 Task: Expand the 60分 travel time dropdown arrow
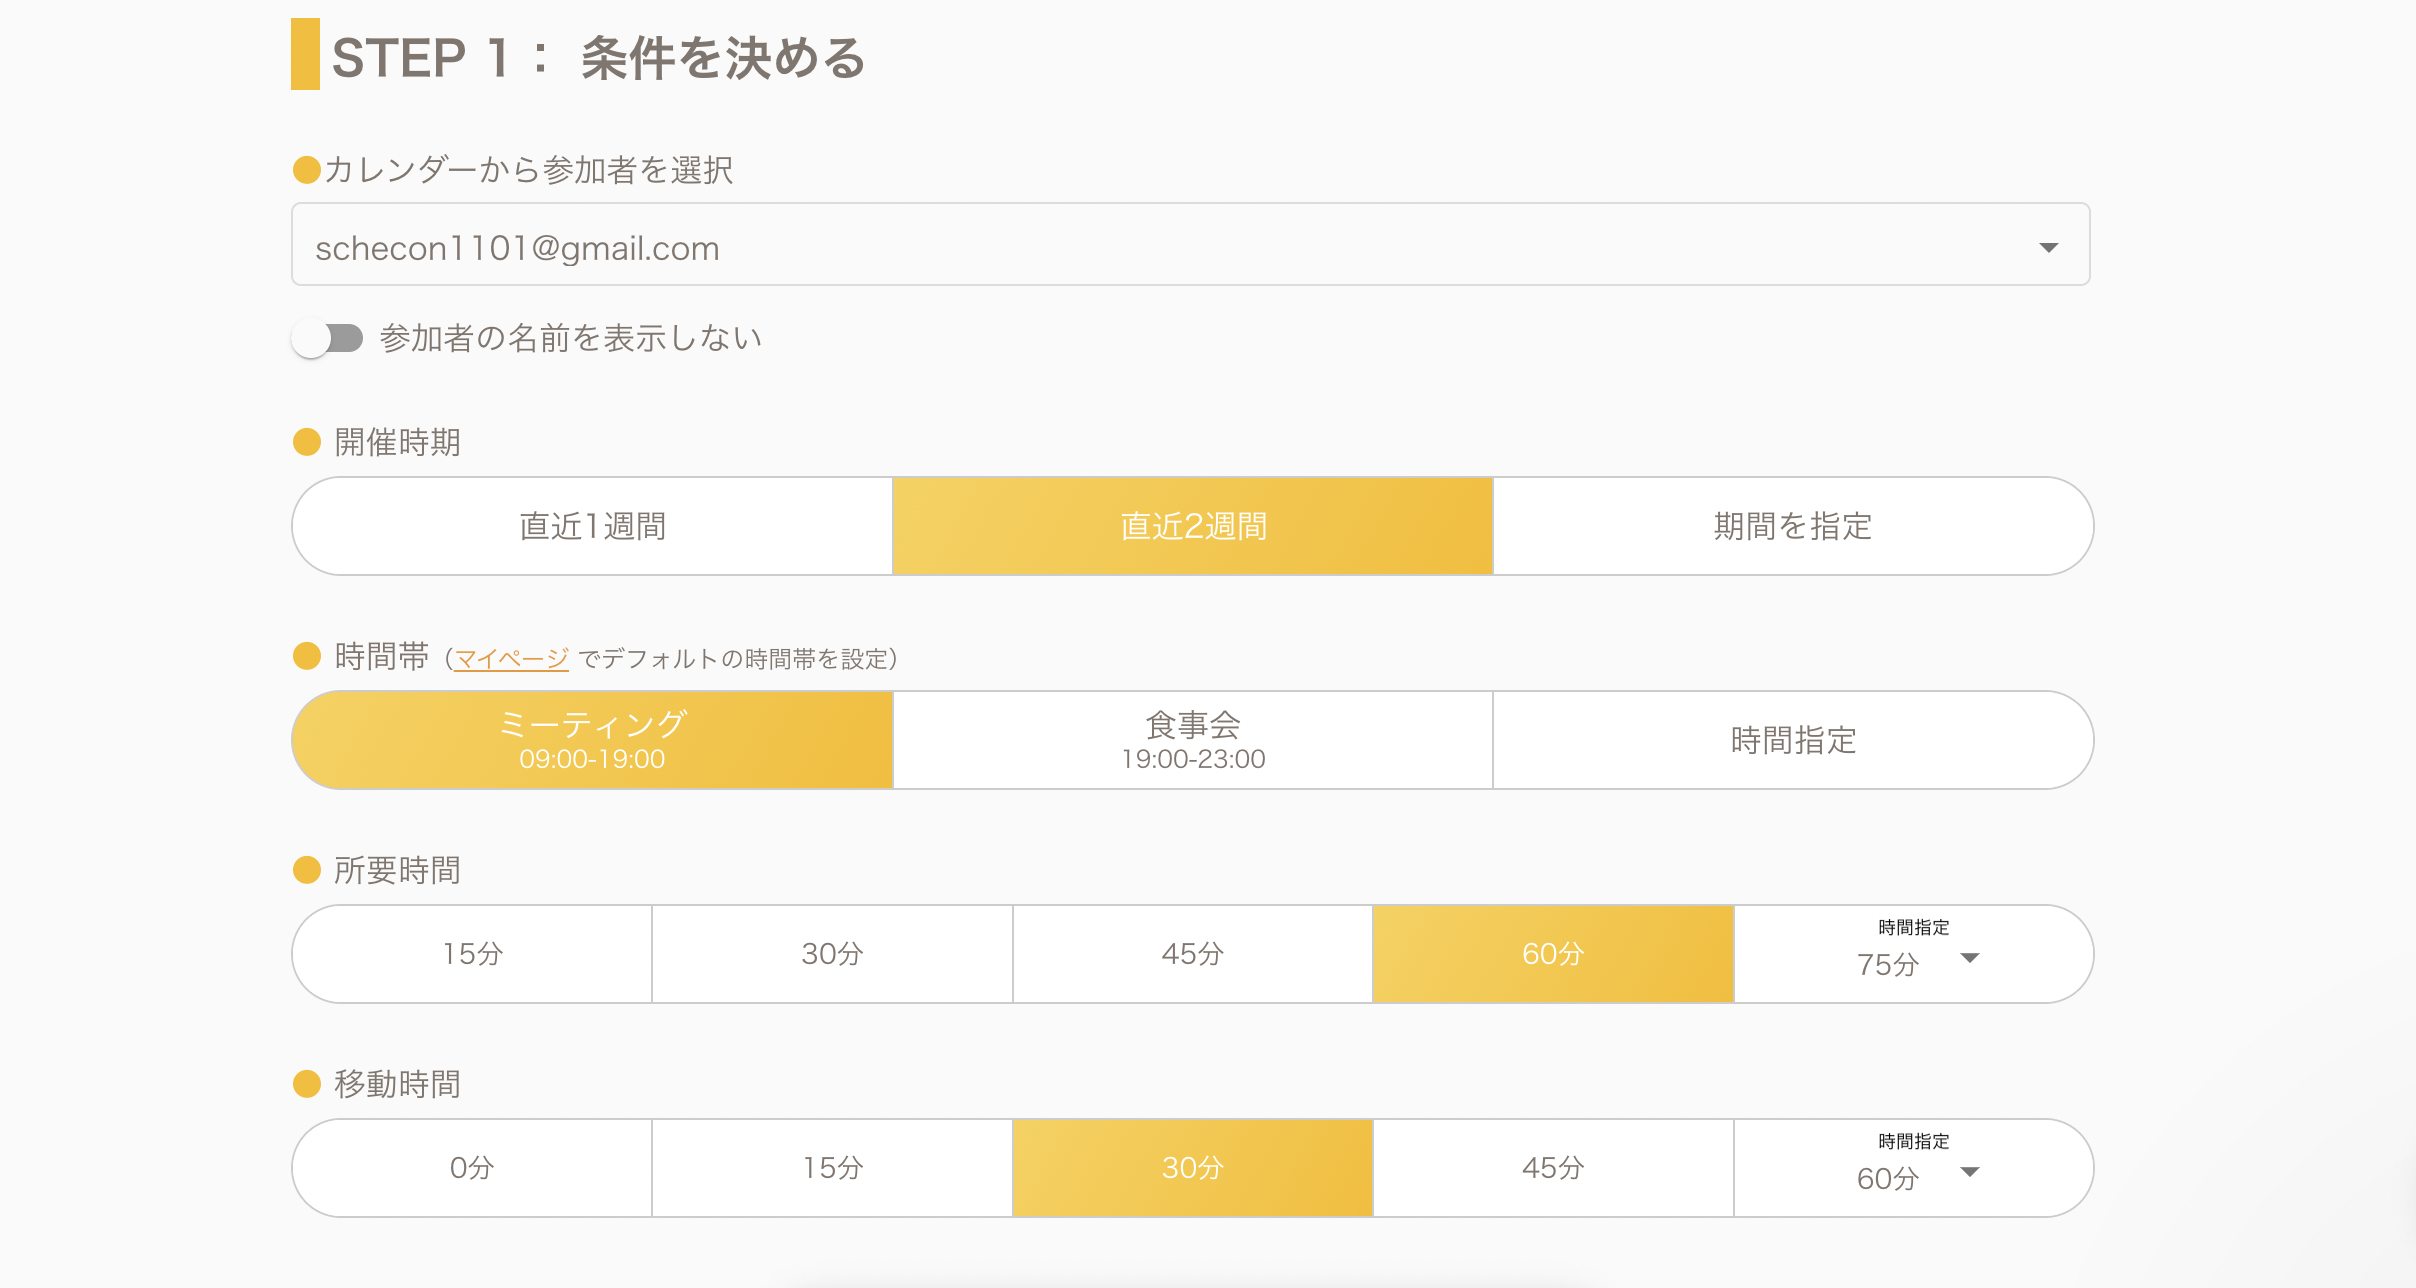(x=1970, y=1173)
